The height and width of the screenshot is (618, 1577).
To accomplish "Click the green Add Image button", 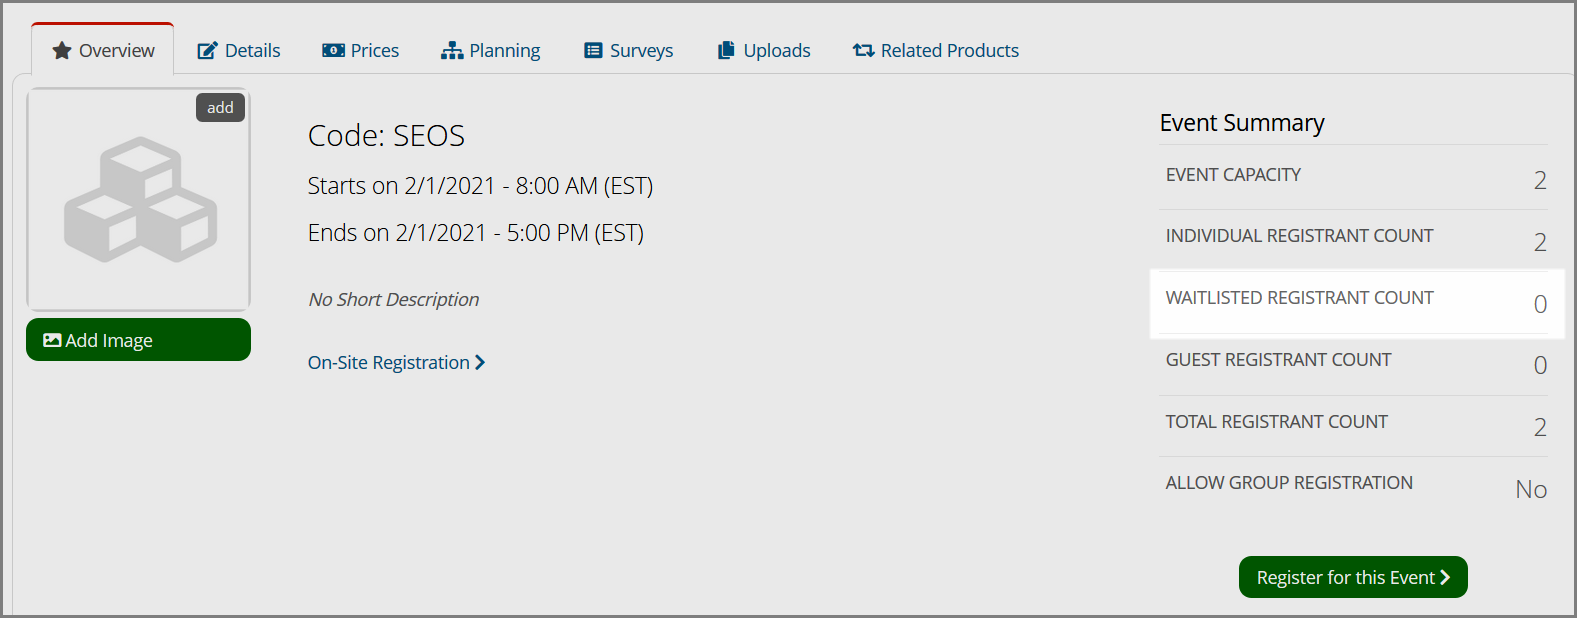I will [x=138, y=340].
